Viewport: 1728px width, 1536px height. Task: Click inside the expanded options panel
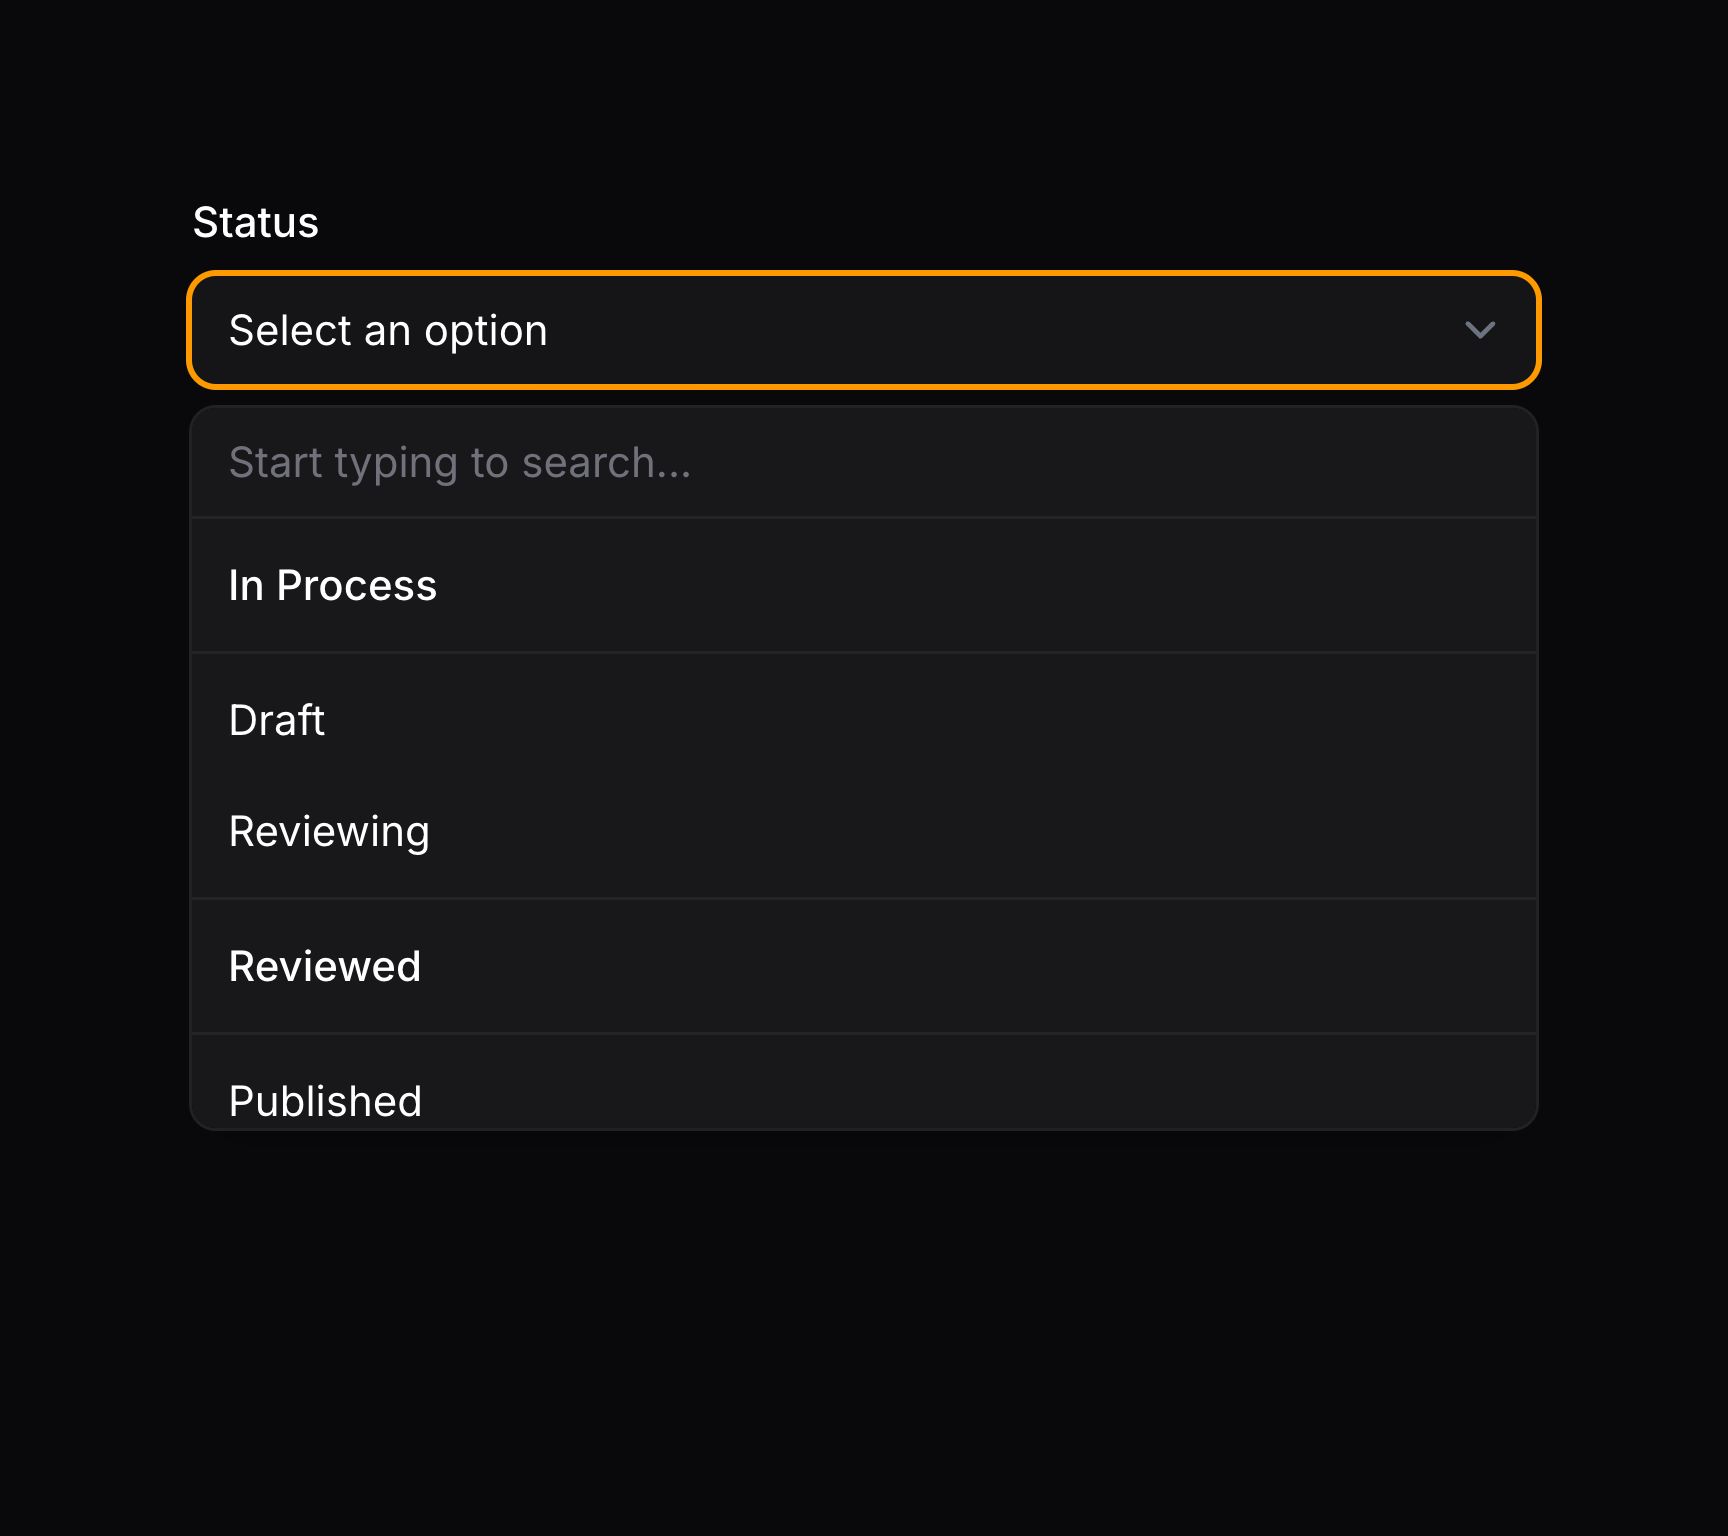click(x=865, y=770)
